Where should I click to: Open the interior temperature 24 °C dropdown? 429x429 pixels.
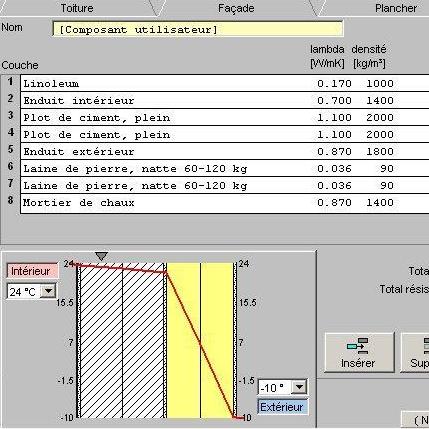48,291
